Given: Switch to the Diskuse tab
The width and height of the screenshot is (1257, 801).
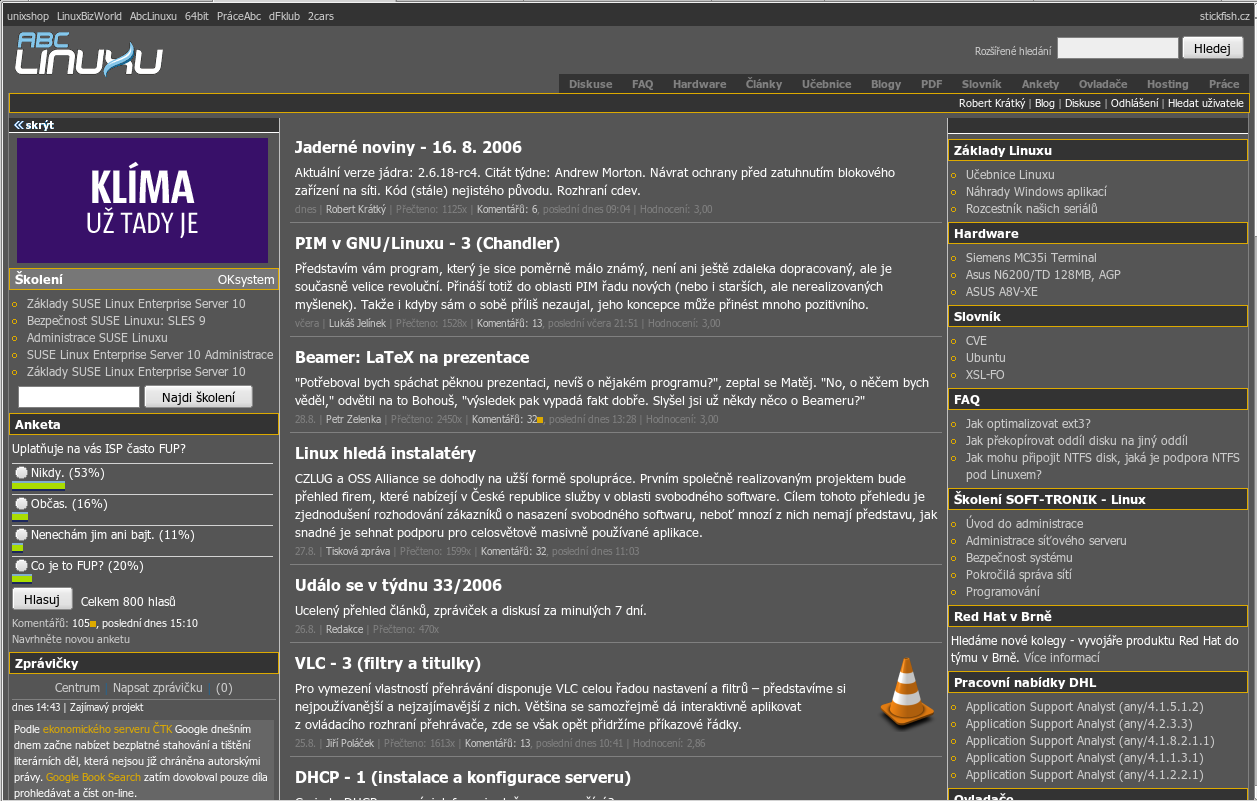Looking at the screenshot, I should pyautogui.click(x=590, y=84).
